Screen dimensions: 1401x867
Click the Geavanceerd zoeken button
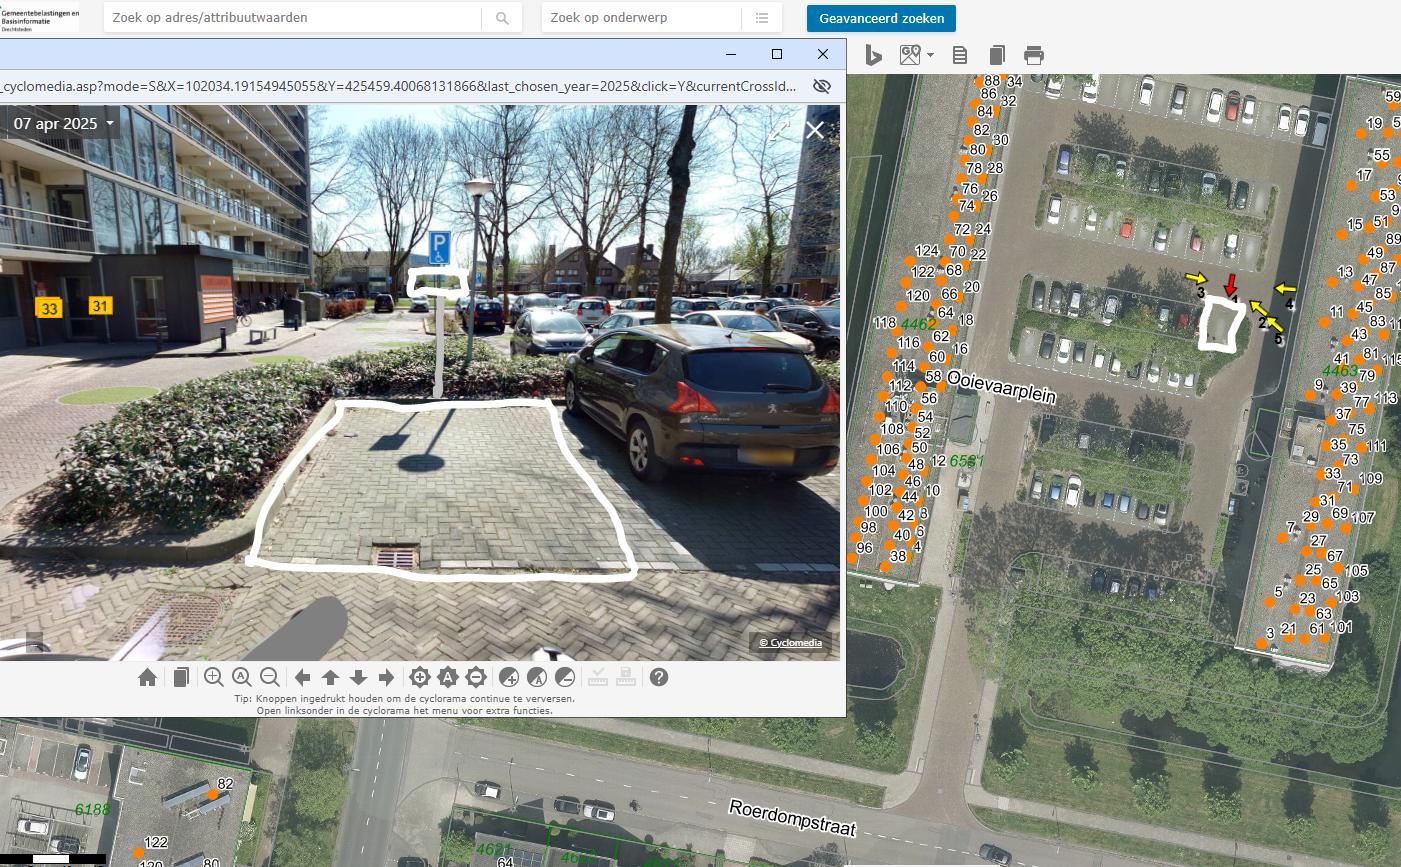point(881,18)
